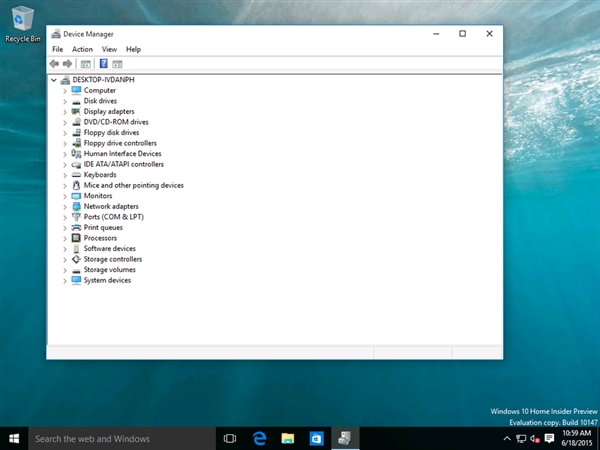Click the Forward arrow toolbar icon

[x=67, y=64]
